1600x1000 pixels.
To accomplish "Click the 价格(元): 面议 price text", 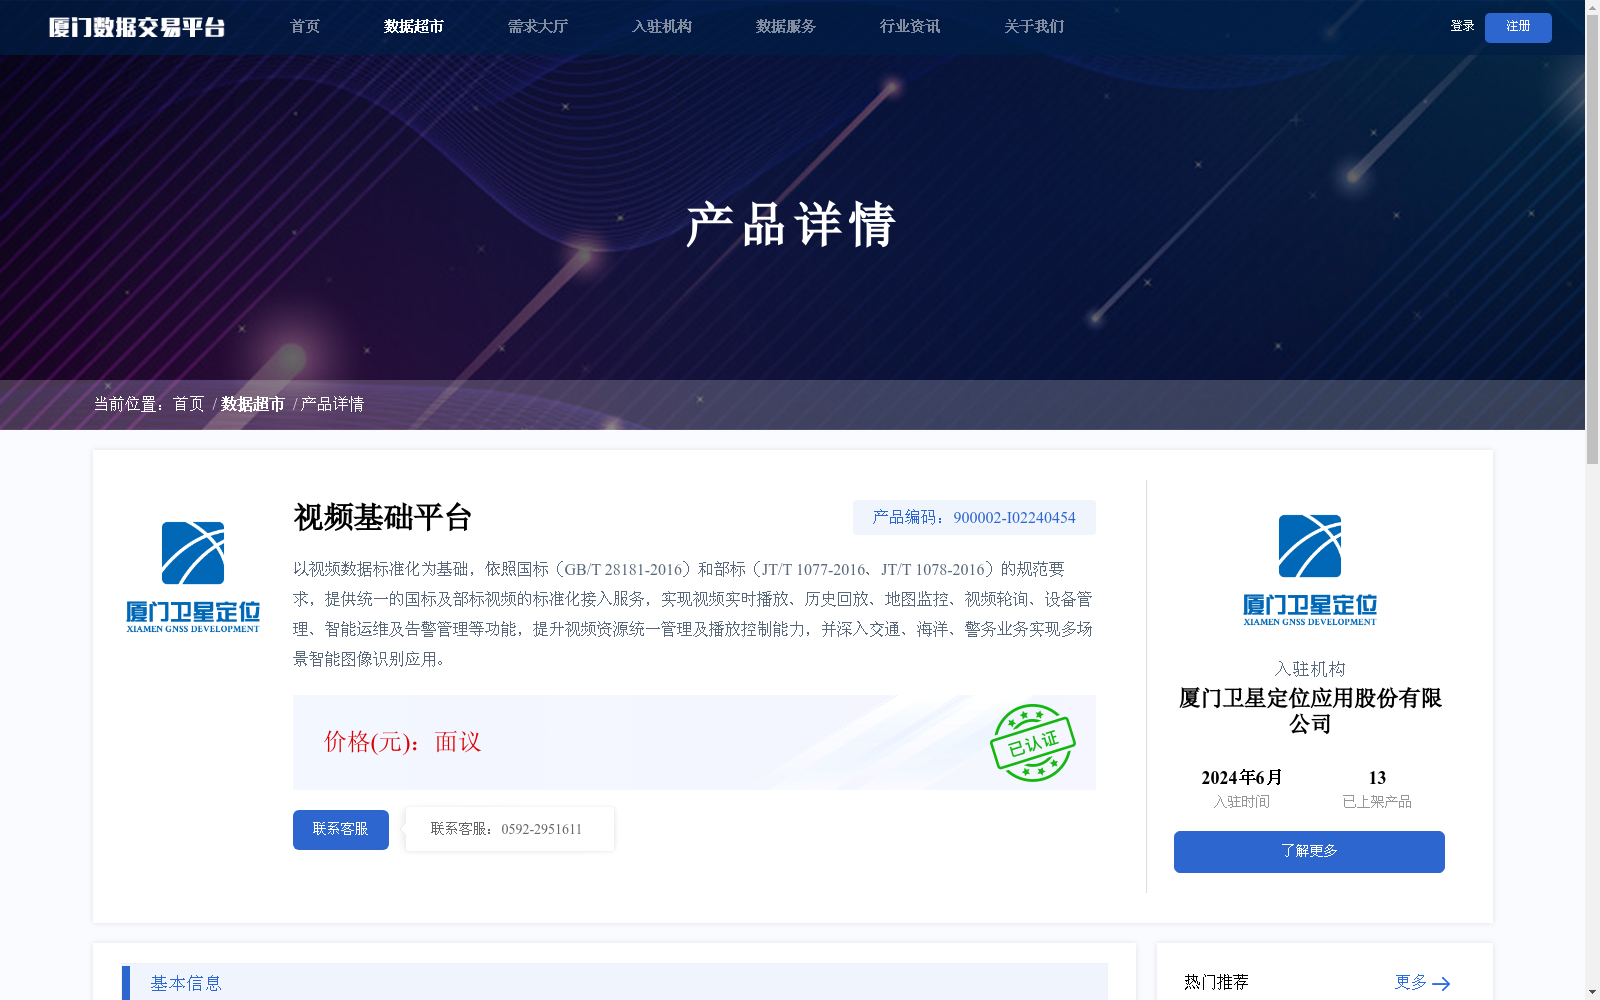I will [x=402, y=742].
